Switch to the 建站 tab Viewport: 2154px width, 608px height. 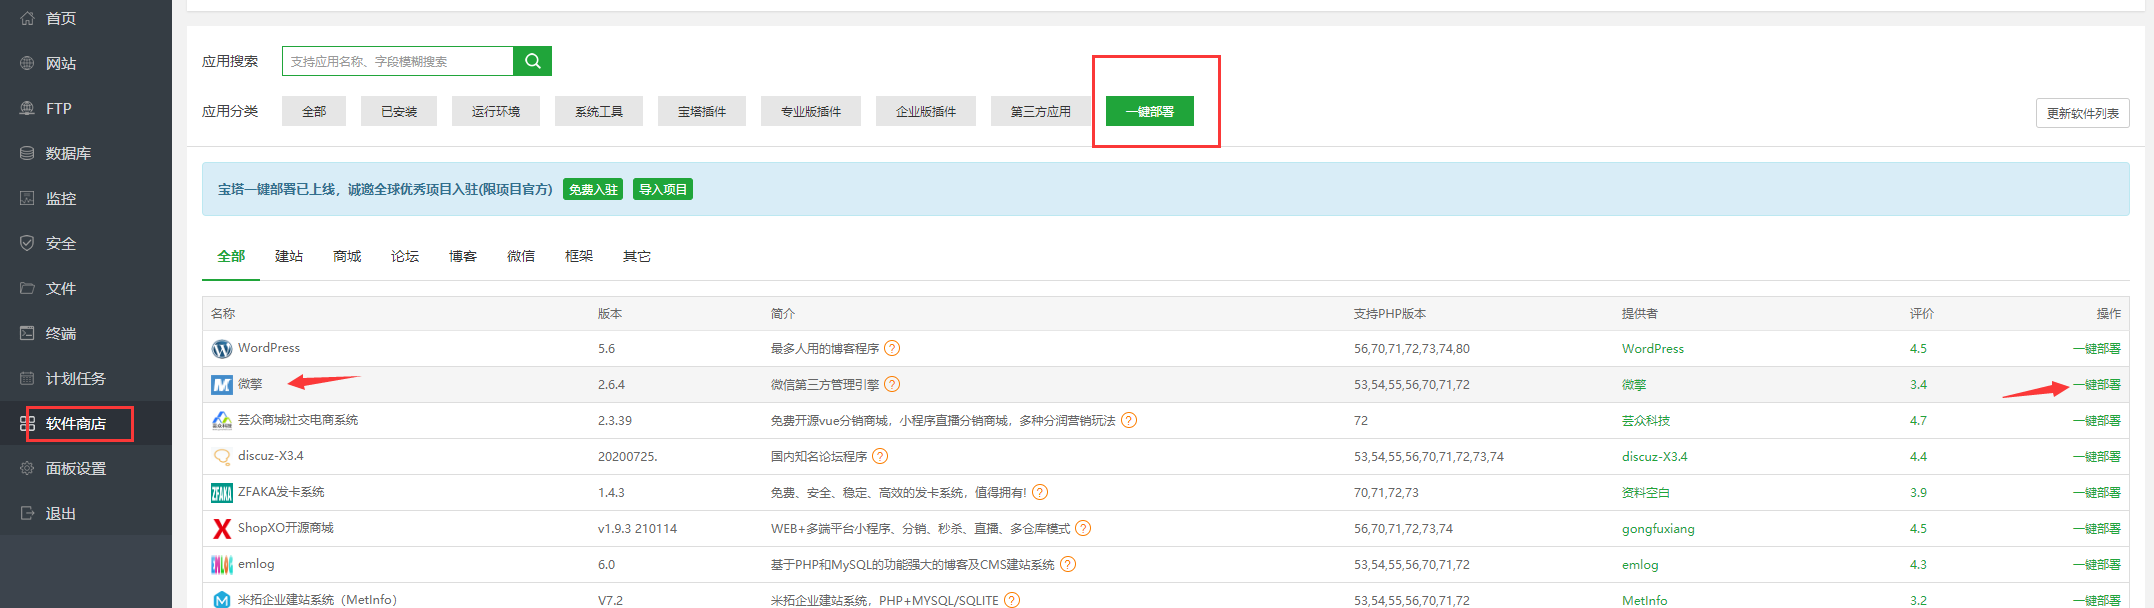(x=289, y=256)
